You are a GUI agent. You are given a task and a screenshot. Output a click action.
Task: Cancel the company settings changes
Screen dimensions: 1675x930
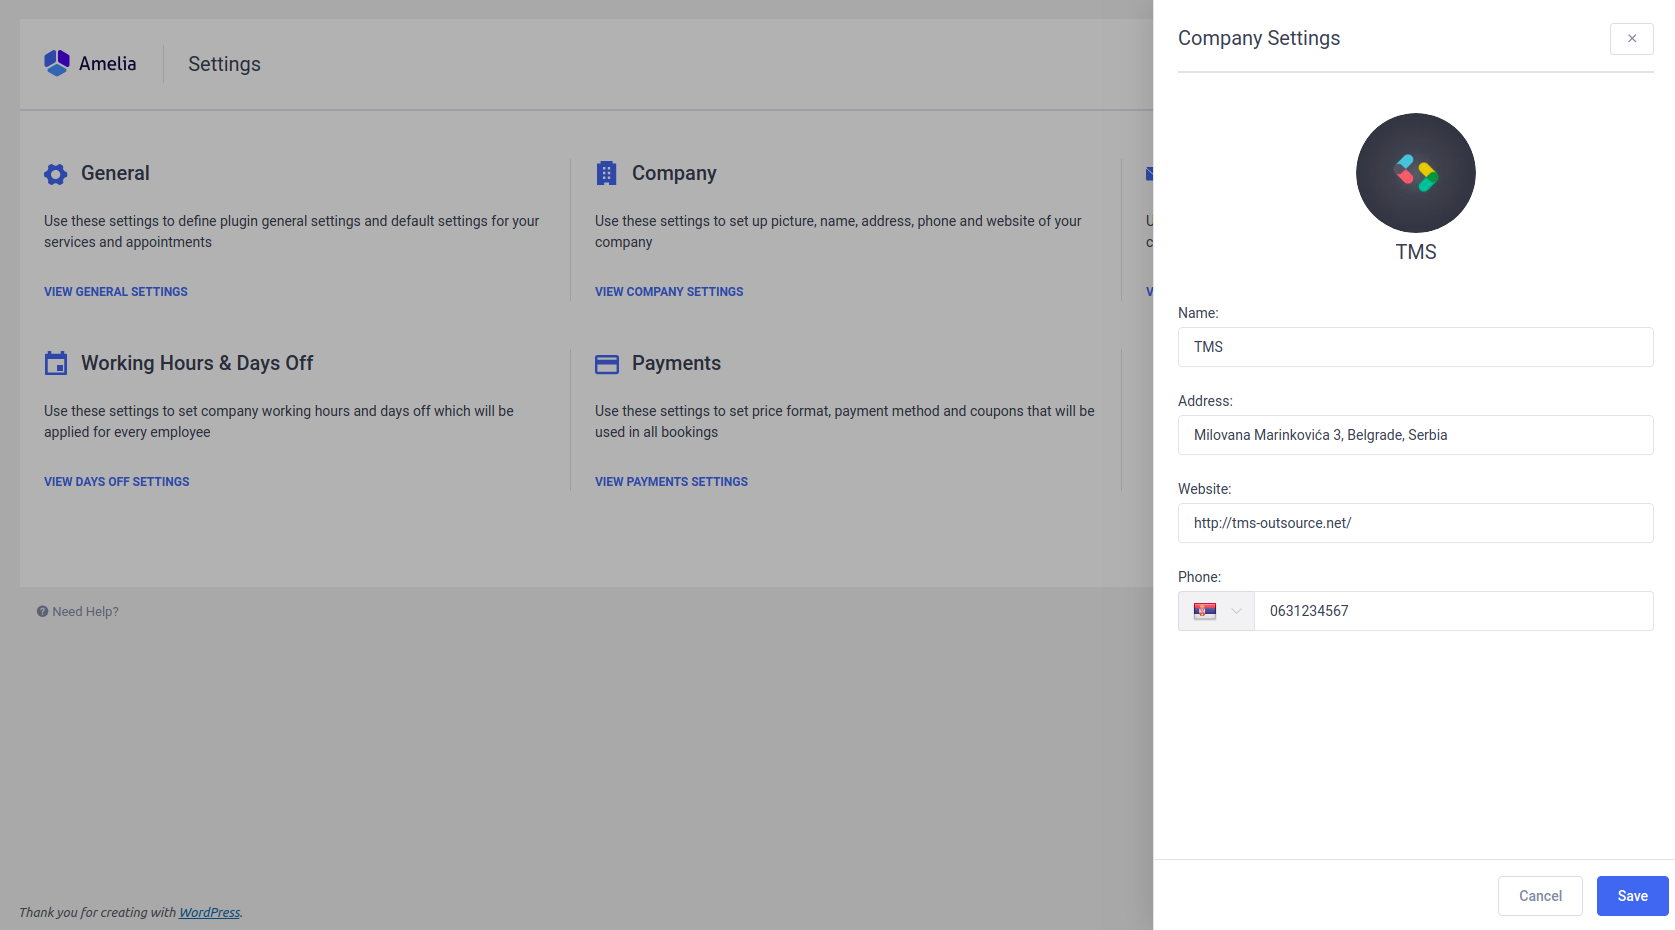(1540, 895)
